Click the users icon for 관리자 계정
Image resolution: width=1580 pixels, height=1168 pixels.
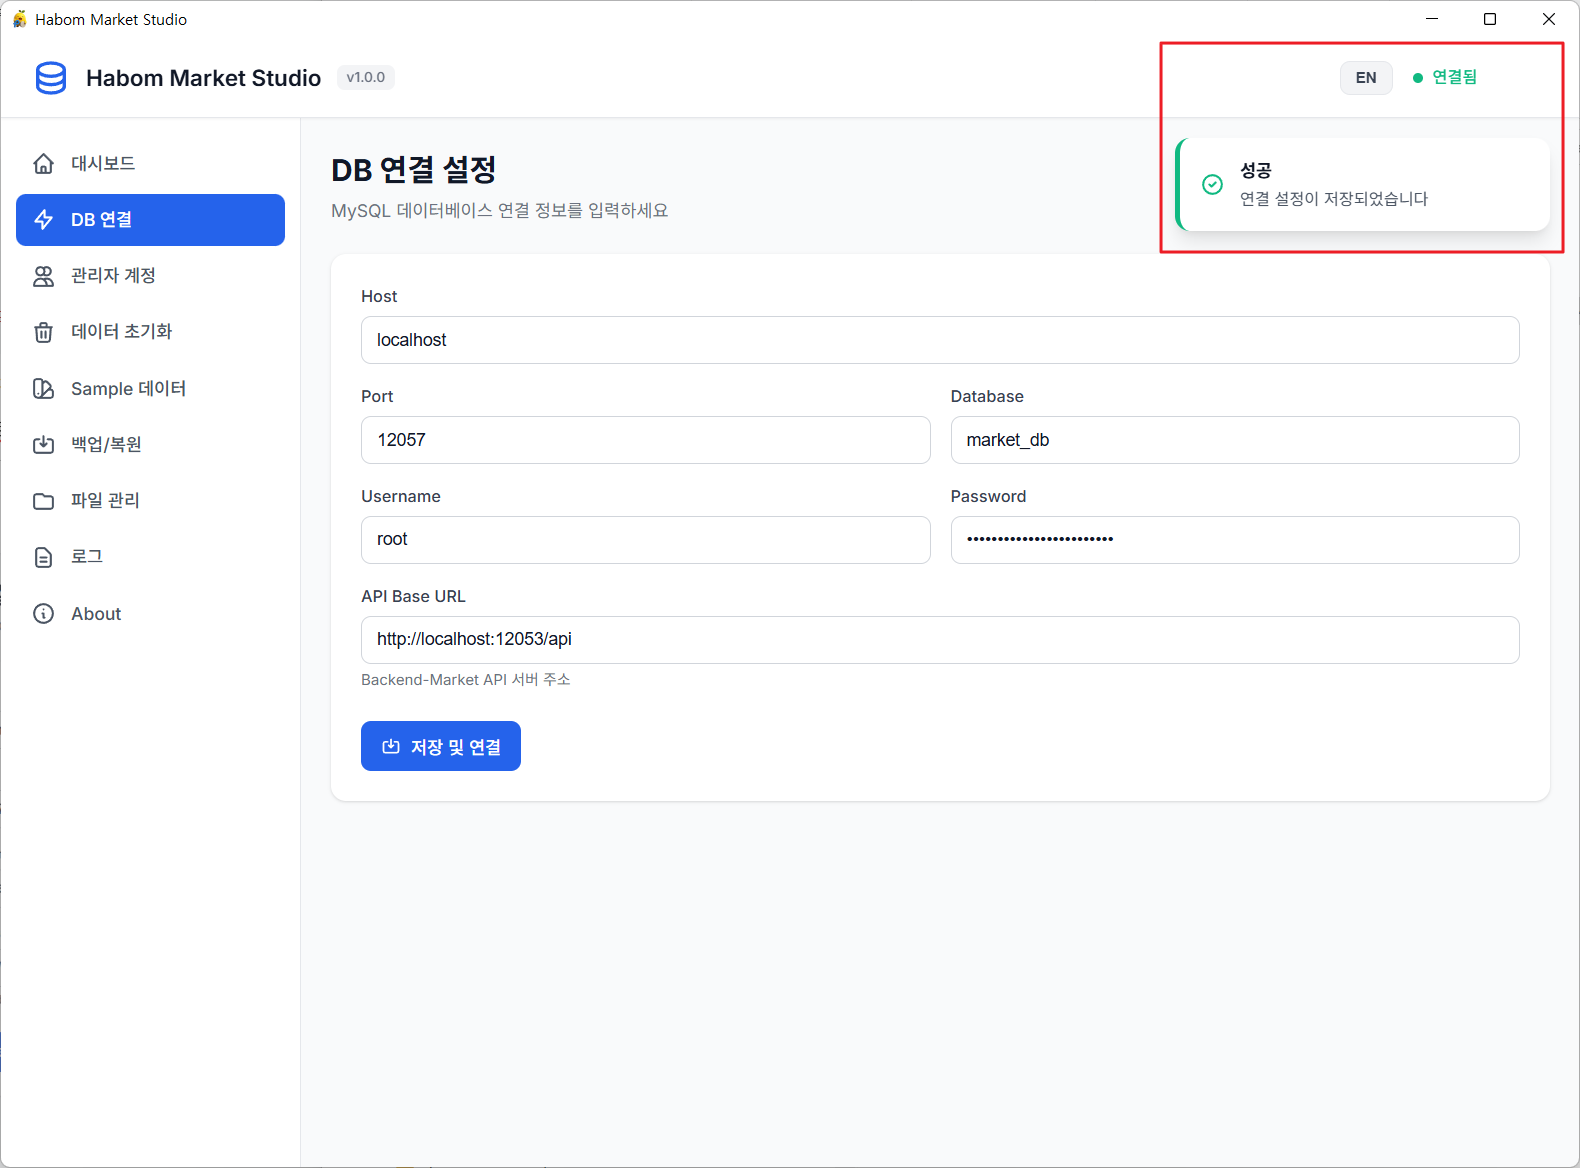point(43,276)
